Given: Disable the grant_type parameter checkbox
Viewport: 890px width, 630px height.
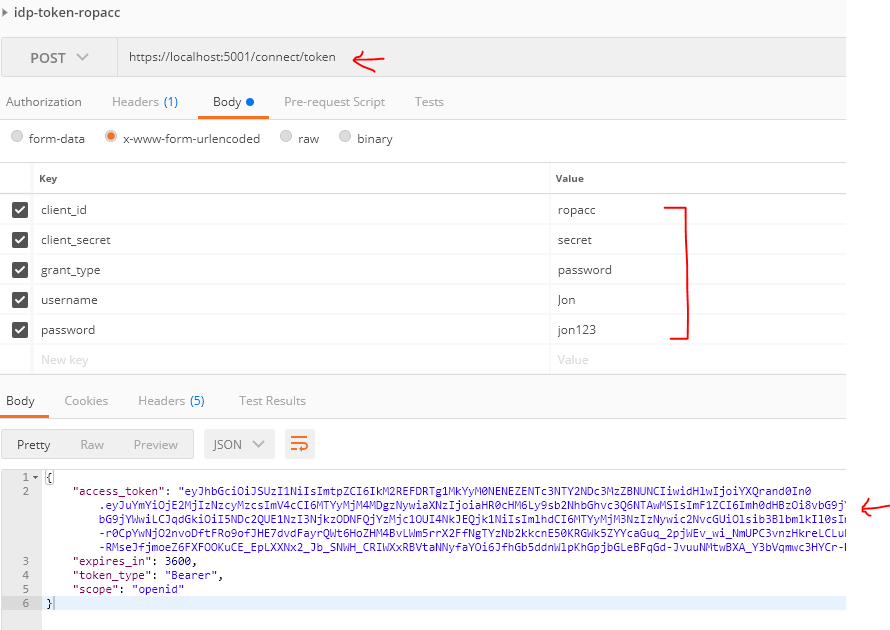Looking at the screenshot, I should coord(20,270).
